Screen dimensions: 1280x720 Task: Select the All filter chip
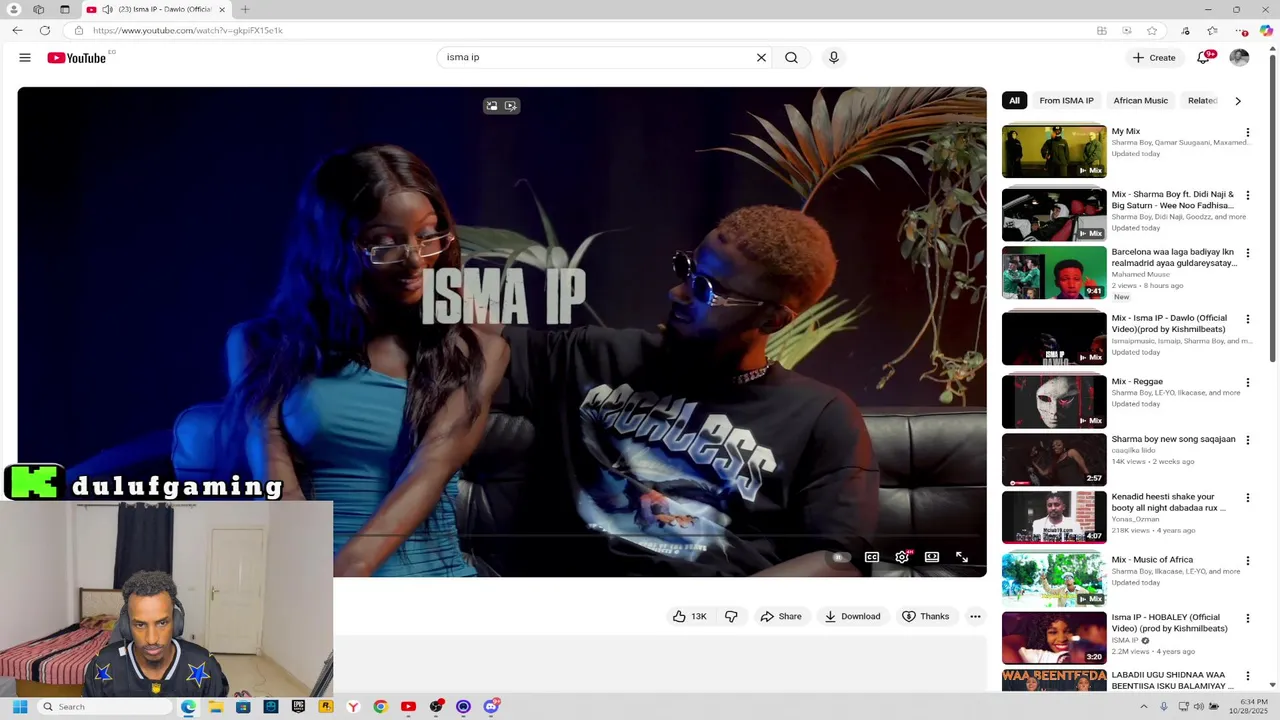click(1014, 101)
